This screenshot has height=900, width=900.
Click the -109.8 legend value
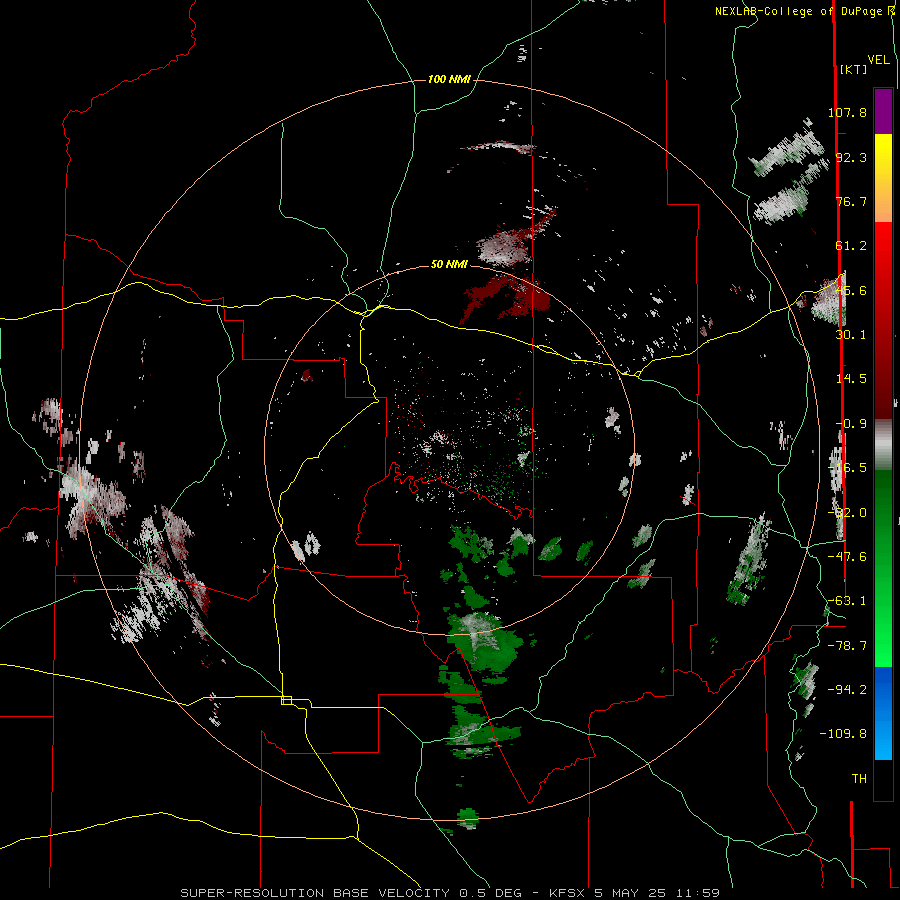[843, 734]
